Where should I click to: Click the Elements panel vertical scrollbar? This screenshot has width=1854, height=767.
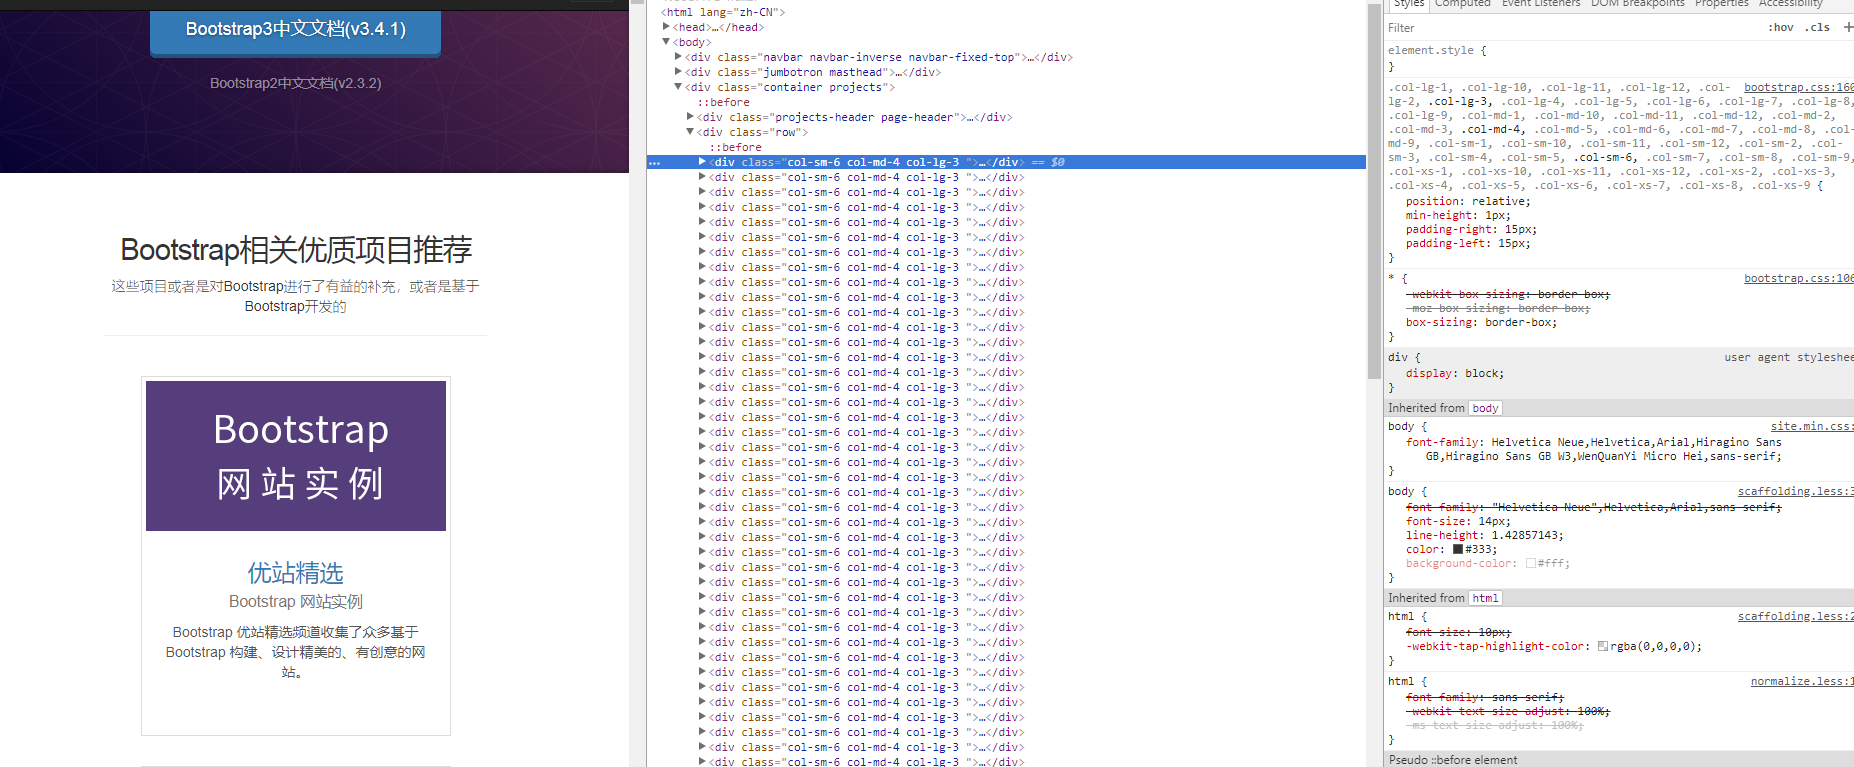click(1374, 190)
